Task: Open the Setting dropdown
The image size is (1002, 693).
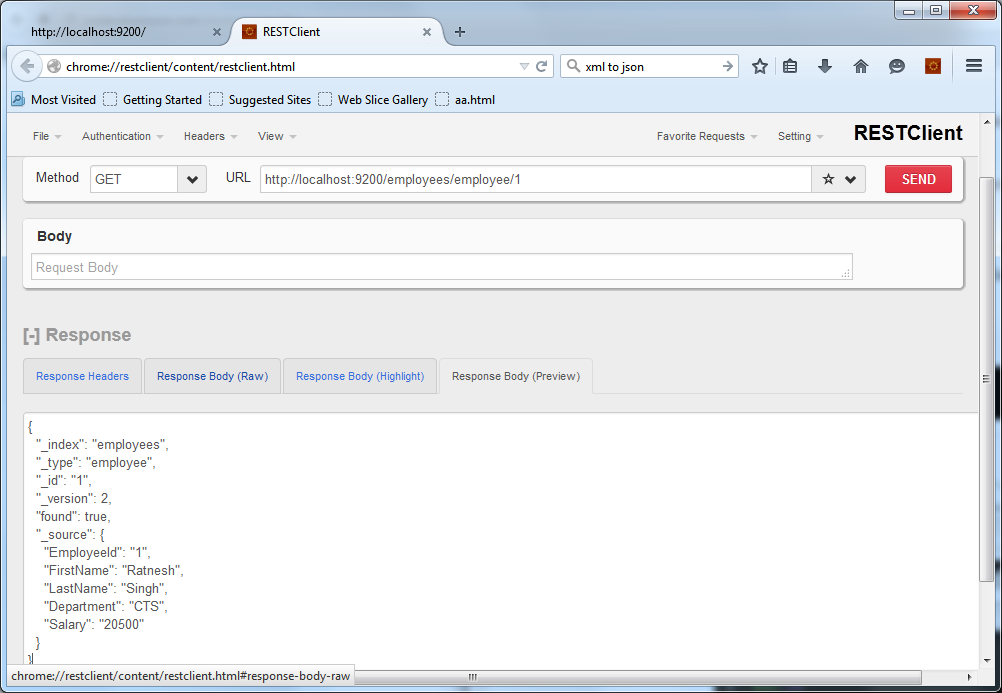Action: tap(800, 136)
